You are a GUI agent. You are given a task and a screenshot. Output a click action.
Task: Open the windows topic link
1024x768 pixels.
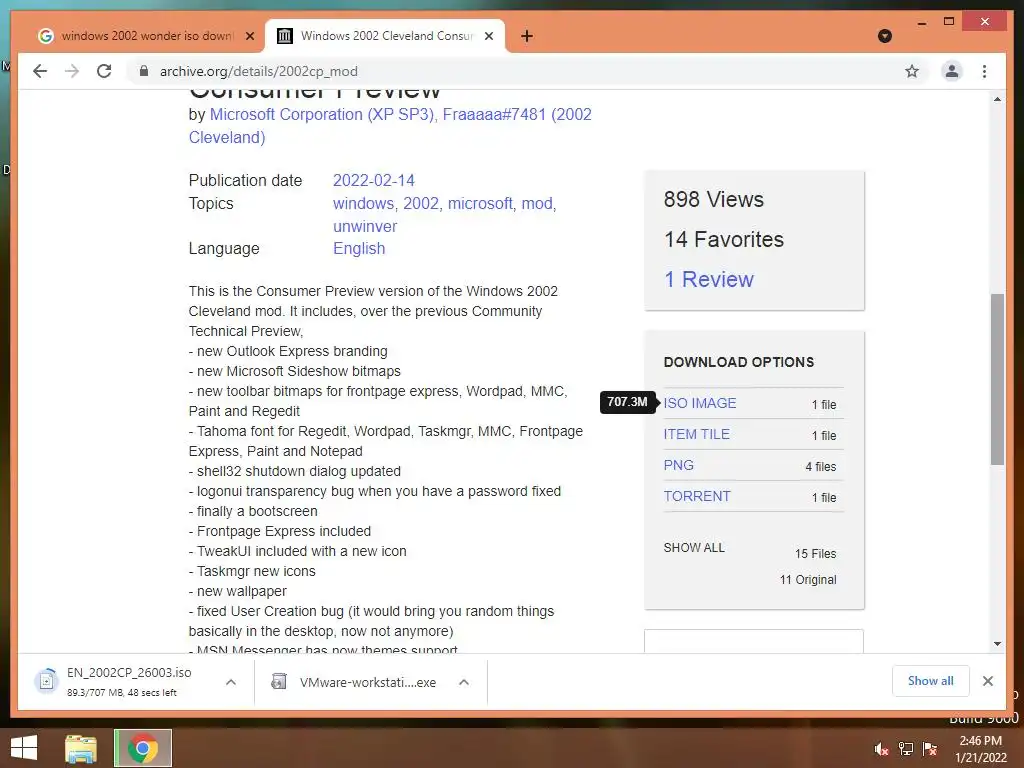(363, 204)
